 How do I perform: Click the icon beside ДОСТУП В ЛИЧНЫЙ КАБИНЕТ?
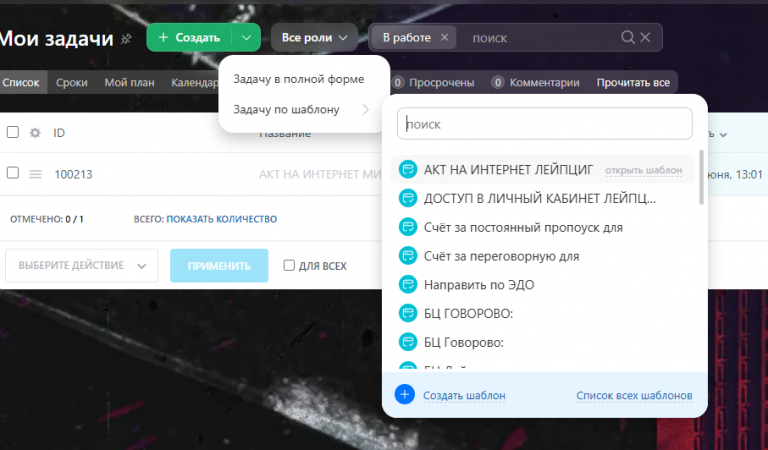408,198
